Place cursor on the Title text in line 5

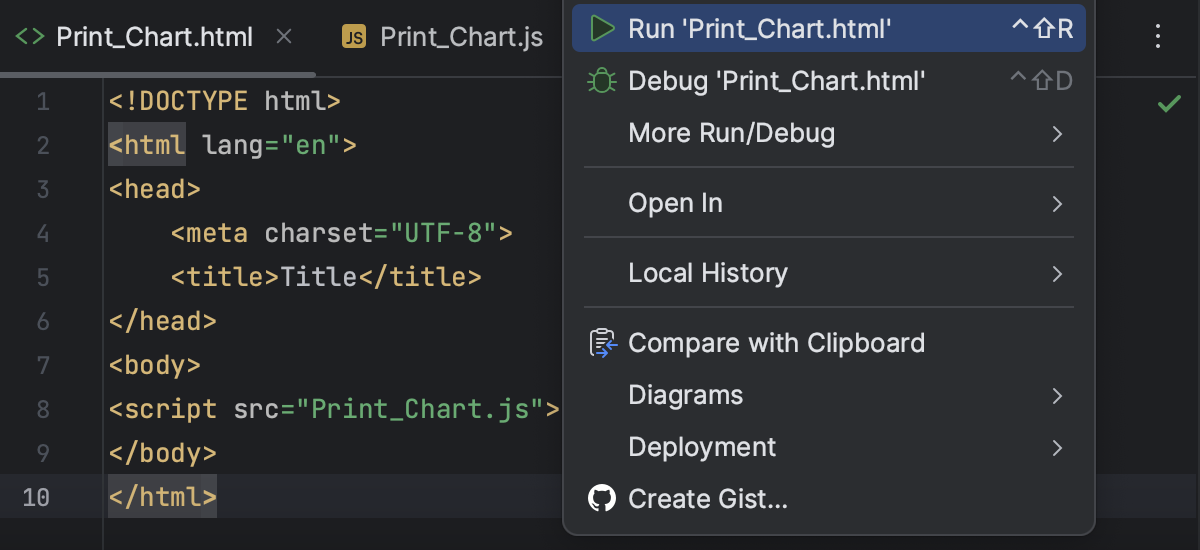click(318, 277)
